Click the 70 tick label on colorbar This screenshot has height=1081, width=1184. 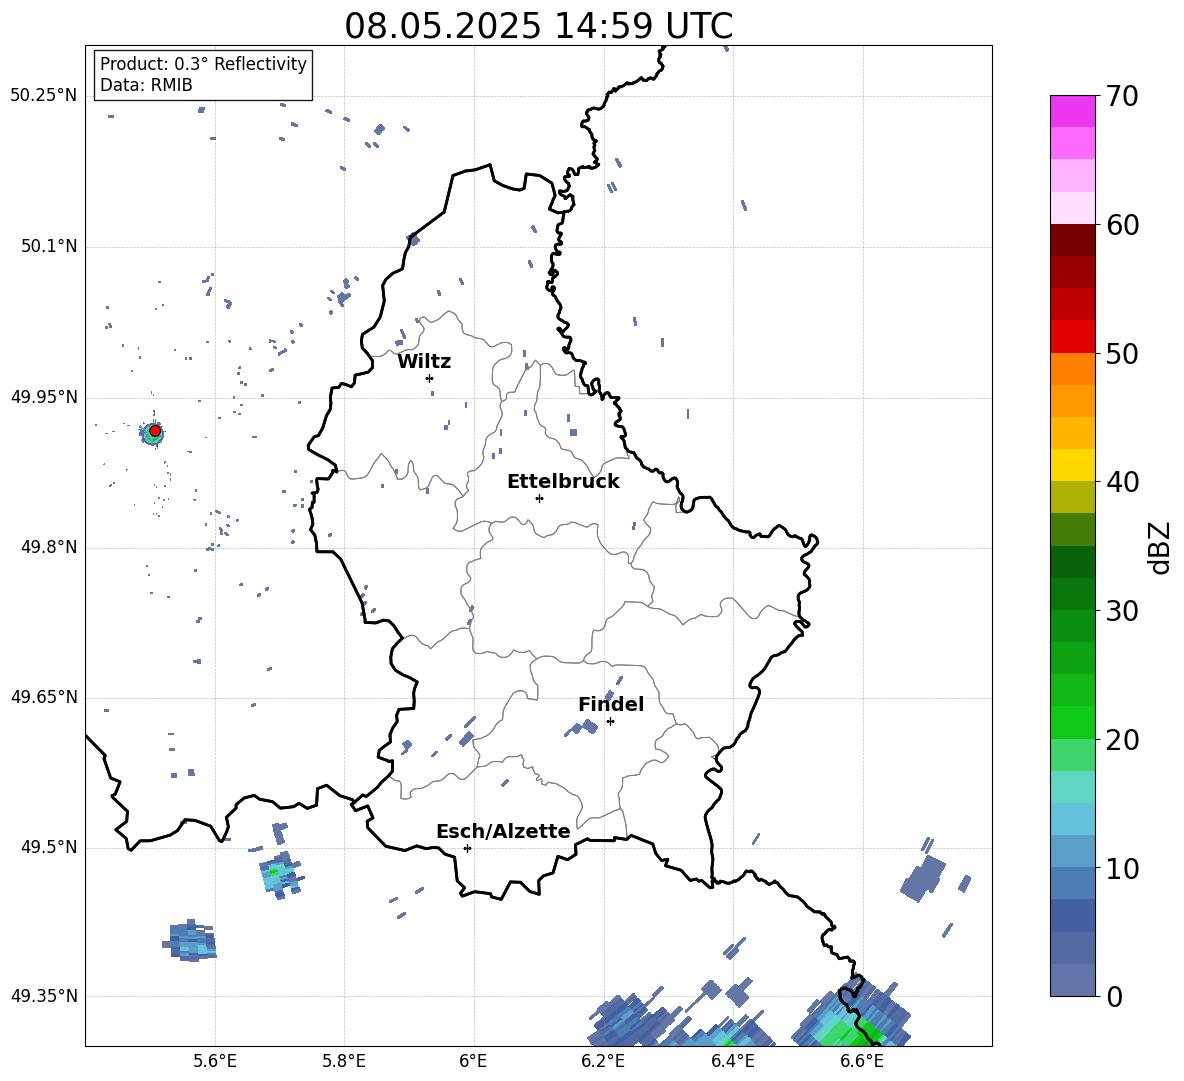click(1122, 96)
